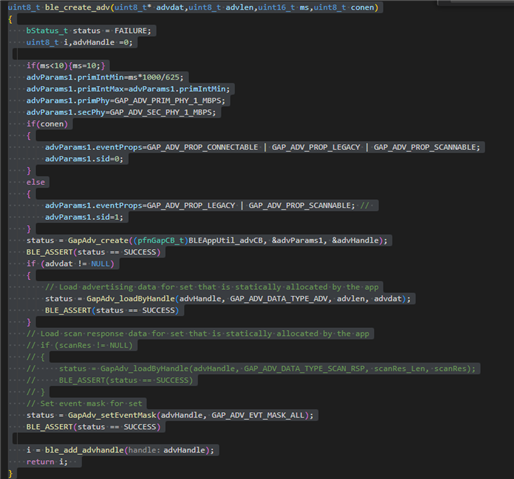
Task: Click the ble_create_adv function name
Action: tap(77, 7)
